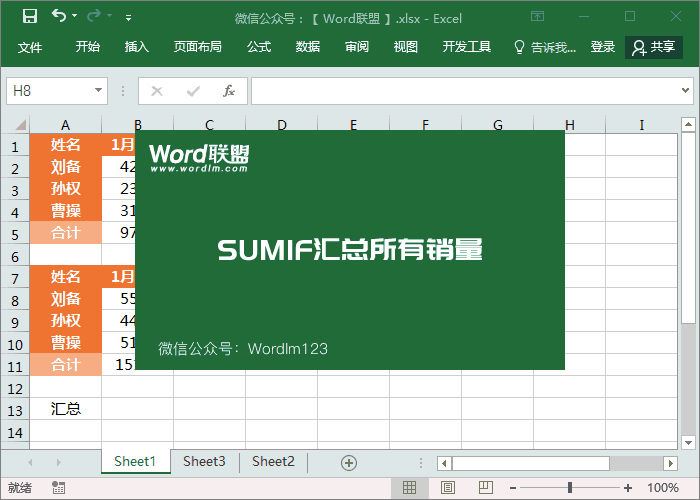Viewport: 700px width, 500px height.
Task: Save the workbook with the floppy icon
Action: 30,16
